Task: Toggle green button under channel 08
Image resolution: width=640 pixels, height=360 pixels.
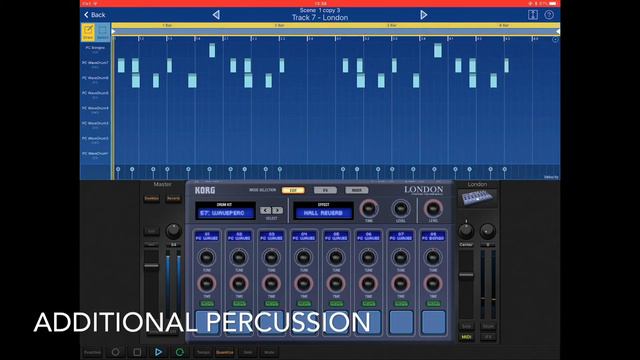Action: click(x=433, y=304)
